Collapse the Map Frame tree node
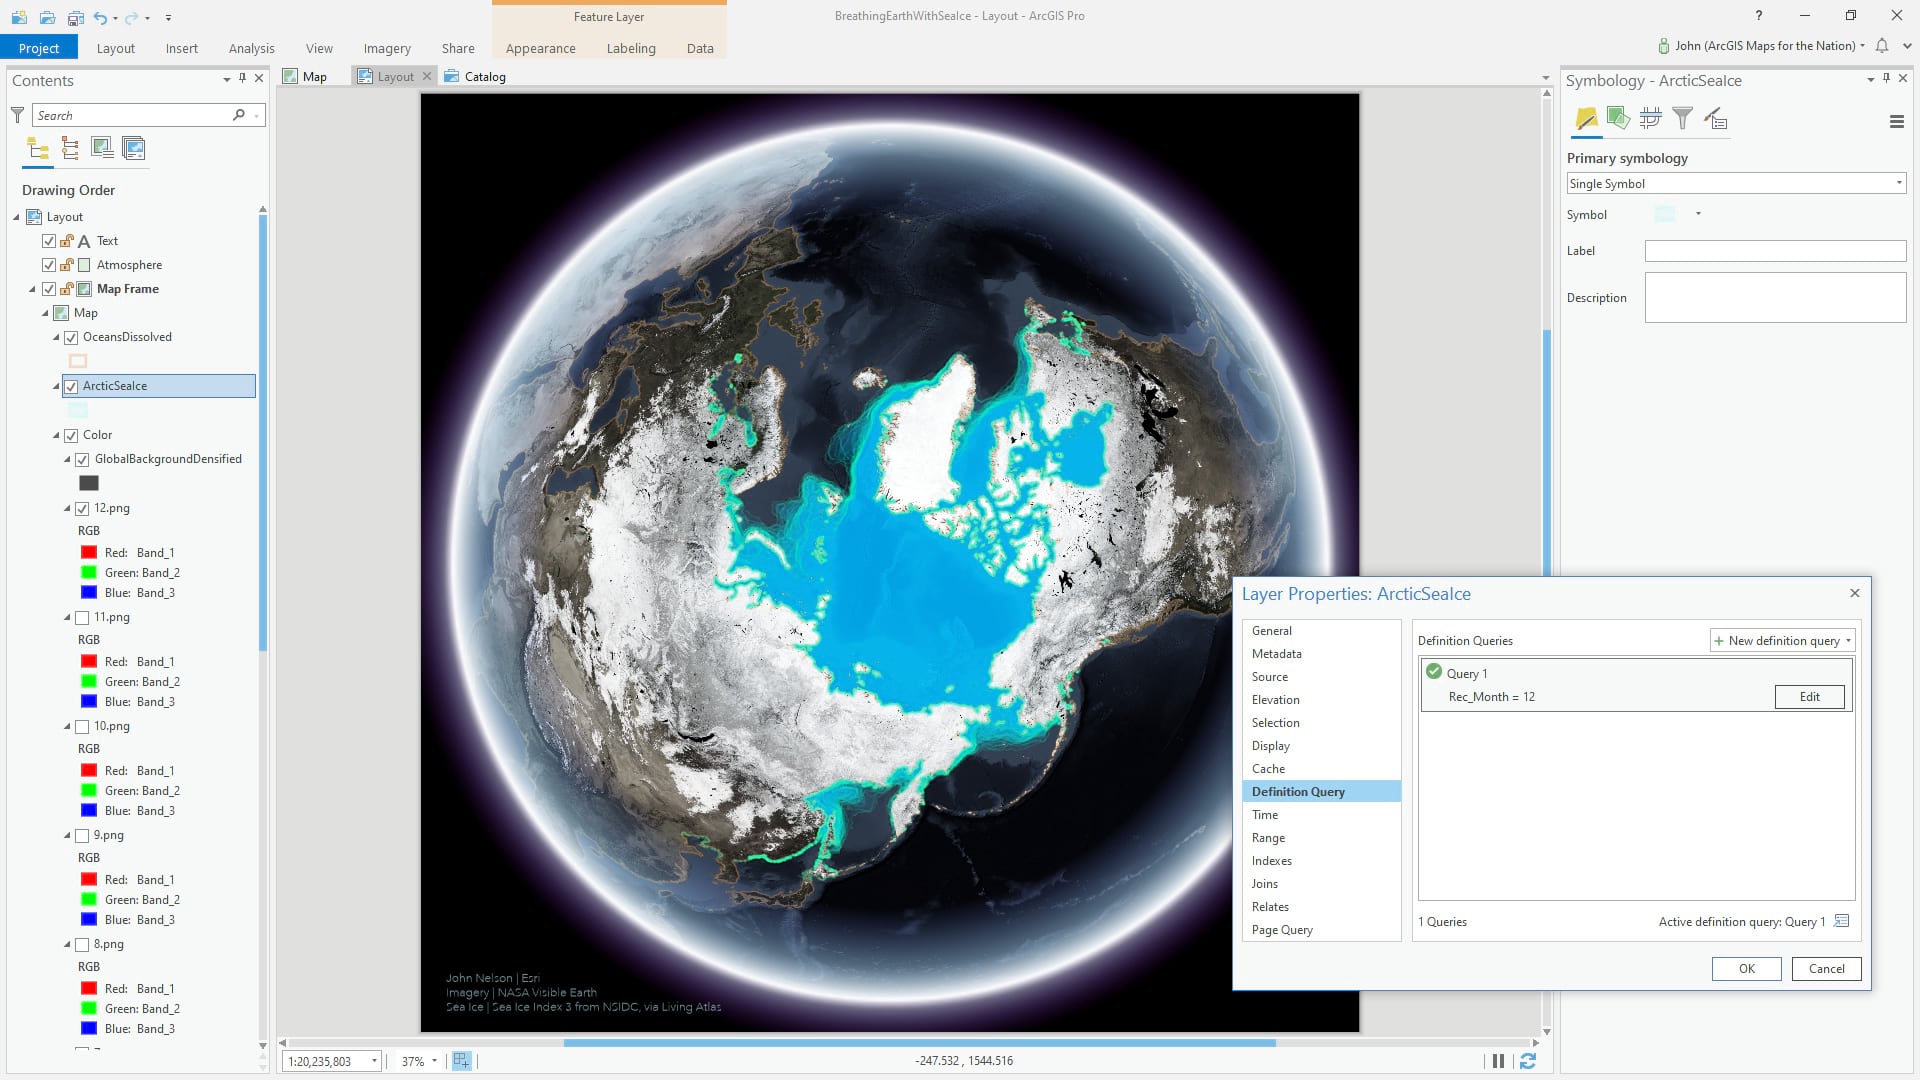 pos(32,289)
